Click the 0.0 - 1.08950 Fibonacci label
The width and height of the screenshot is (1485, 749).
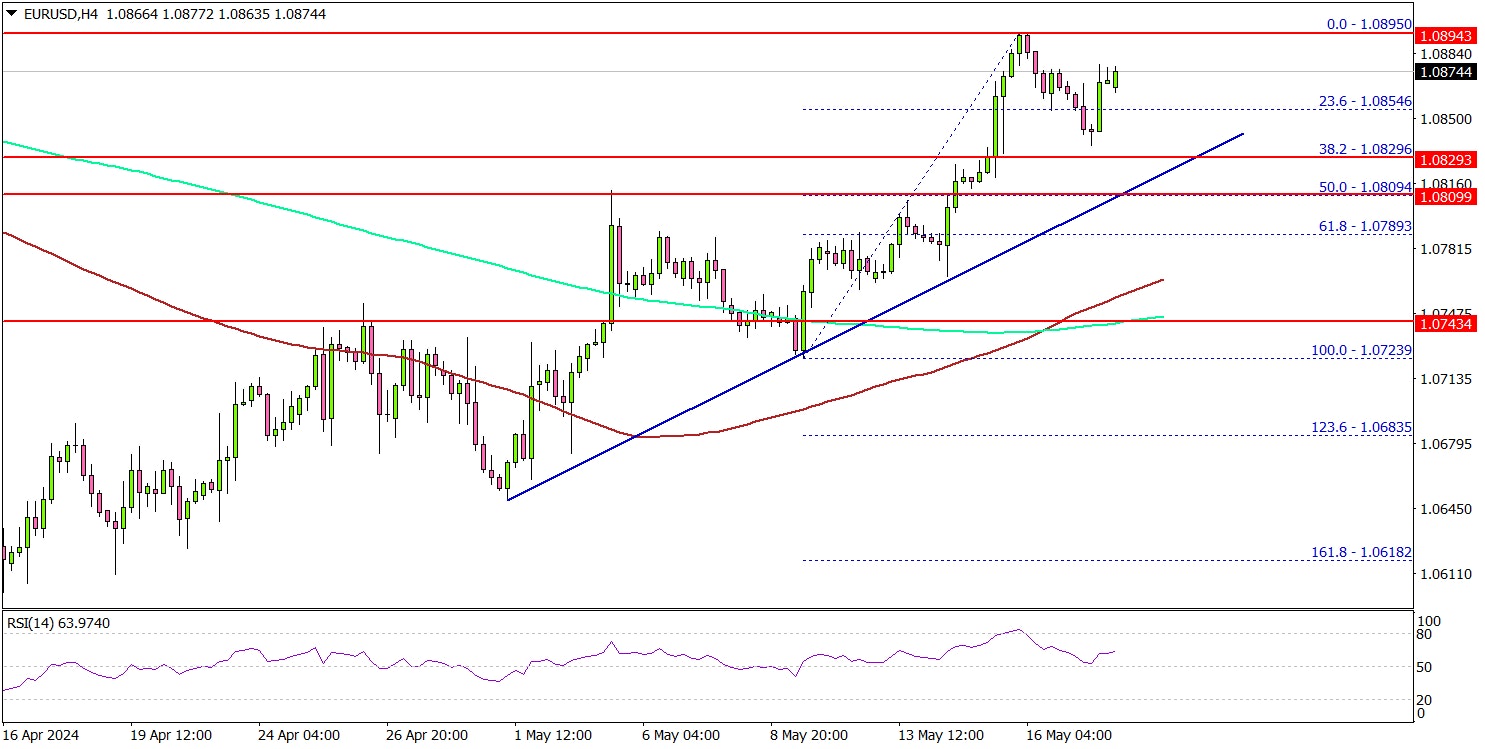point(1361,22)
